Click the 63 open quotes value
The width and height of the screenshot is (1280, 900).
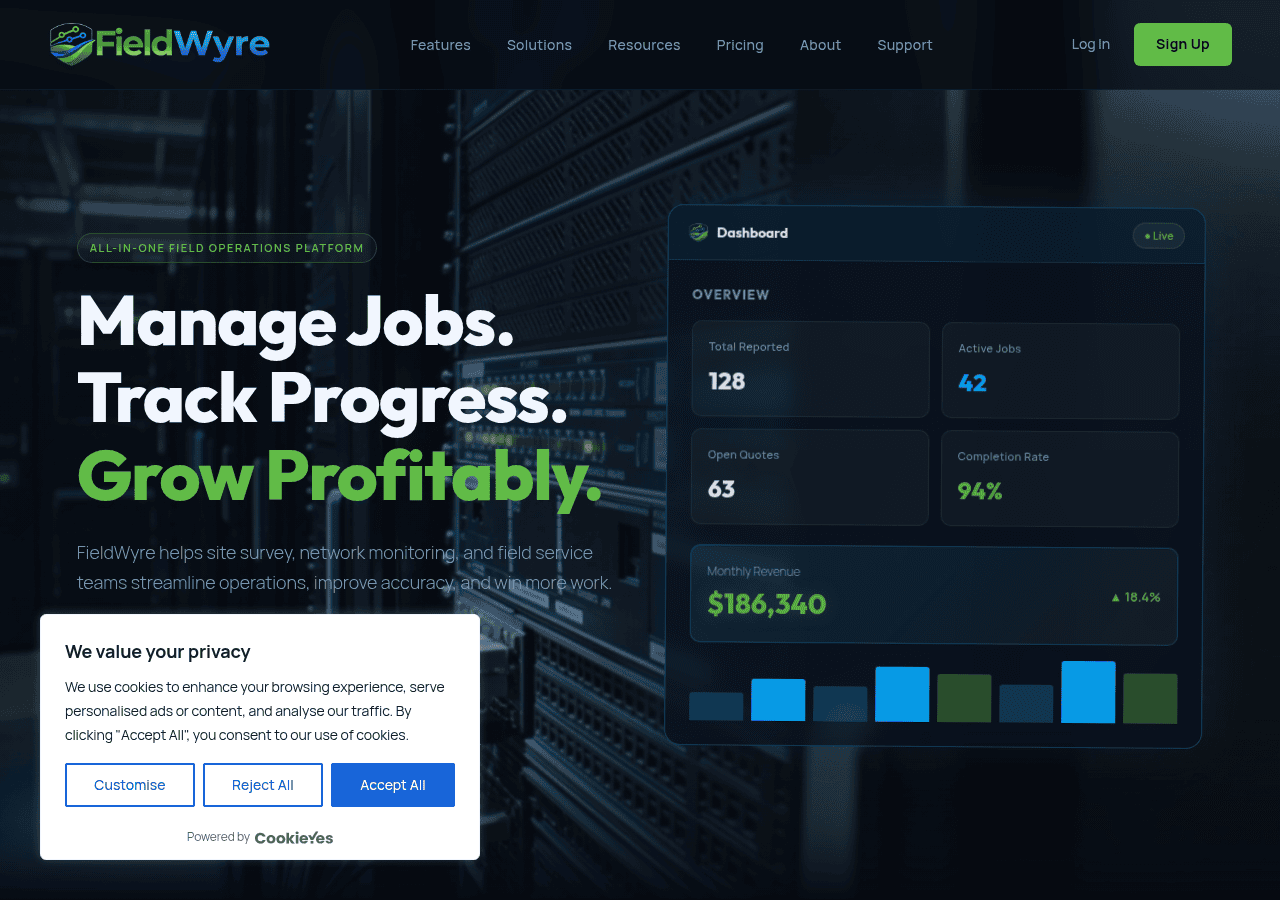(x=721, y=489)
